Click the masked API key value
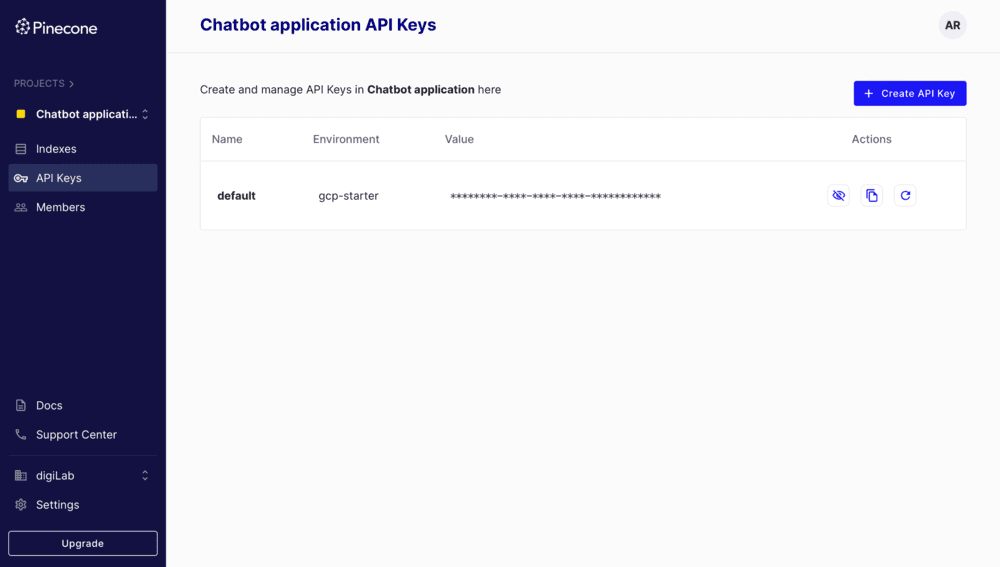Screen dimensions: 1000x567 tap(555, 196)
